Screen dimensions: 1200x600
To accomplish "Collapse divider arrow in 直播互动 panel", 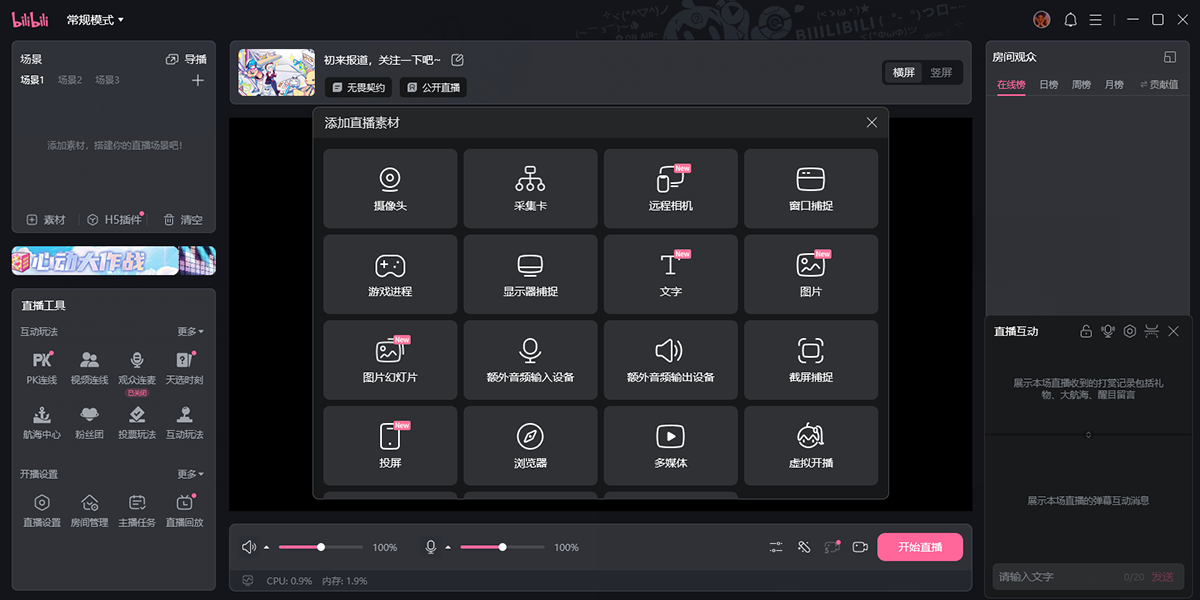I will point(1089,434).
